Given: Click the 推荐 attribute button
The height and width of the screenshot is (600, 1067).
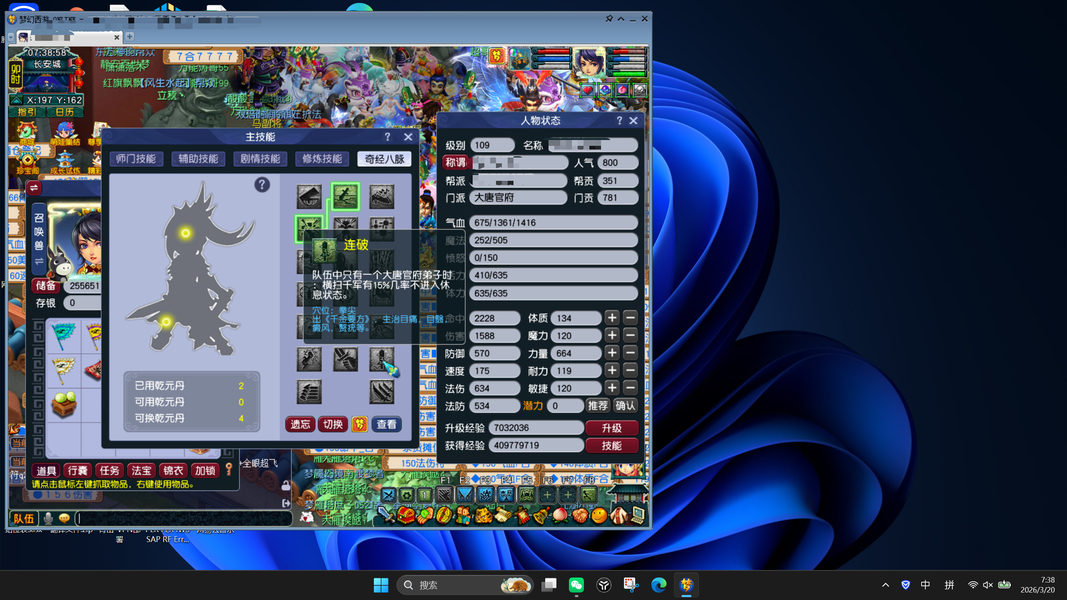Looking at the screenshot, I should point(597,405).
